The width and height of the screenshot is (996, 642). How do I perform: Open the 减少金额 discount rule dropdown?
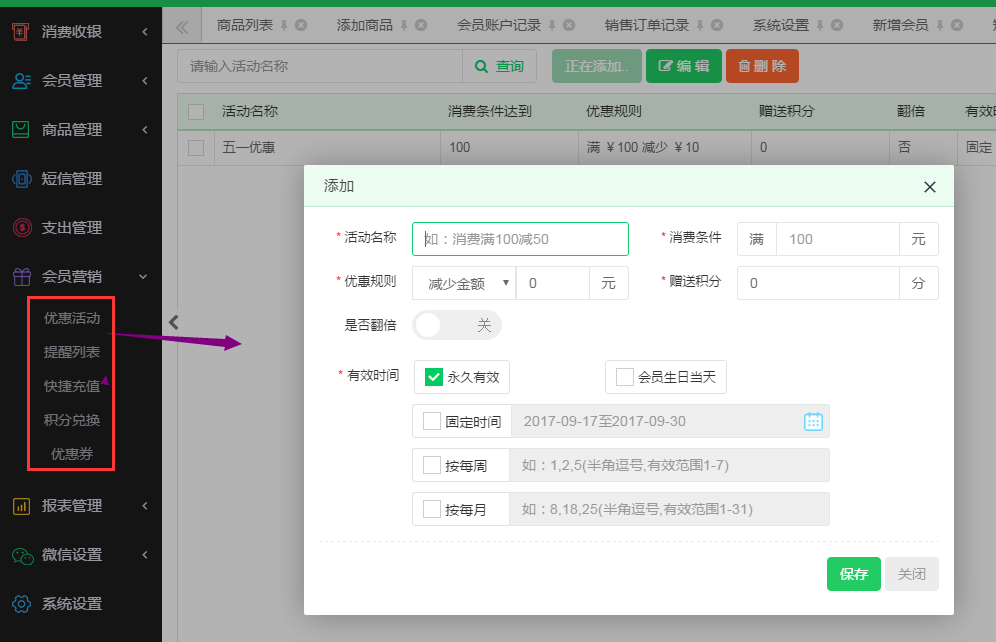click(463, 283)
